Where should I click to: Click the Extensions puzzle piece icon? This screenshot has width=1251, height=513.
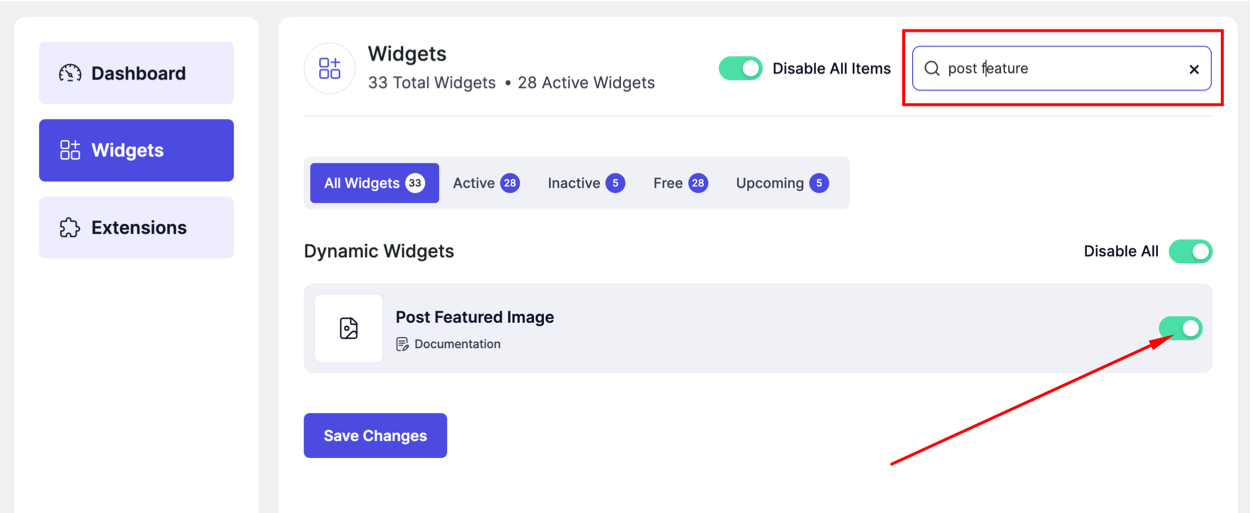pos(70,228)
